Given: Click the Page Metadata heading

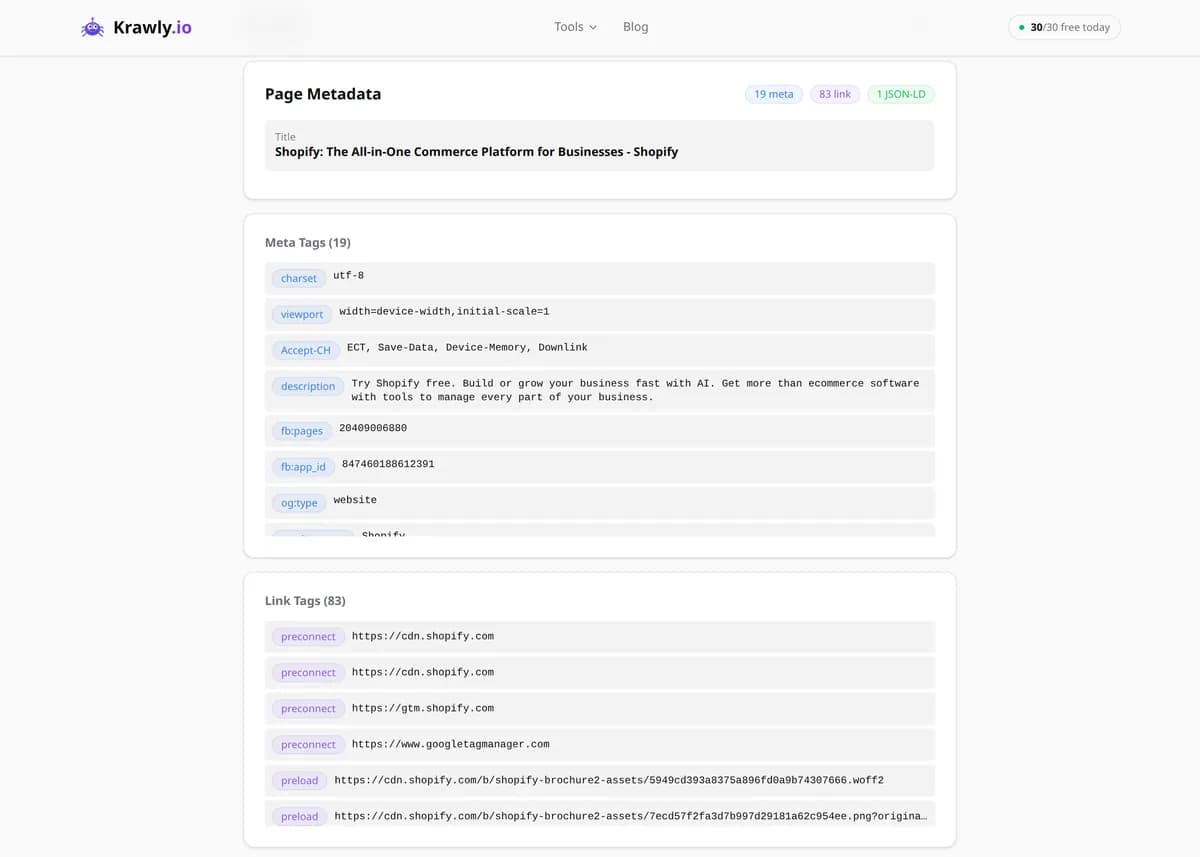Looking at the screenshot, I should [x=323, y=94].
